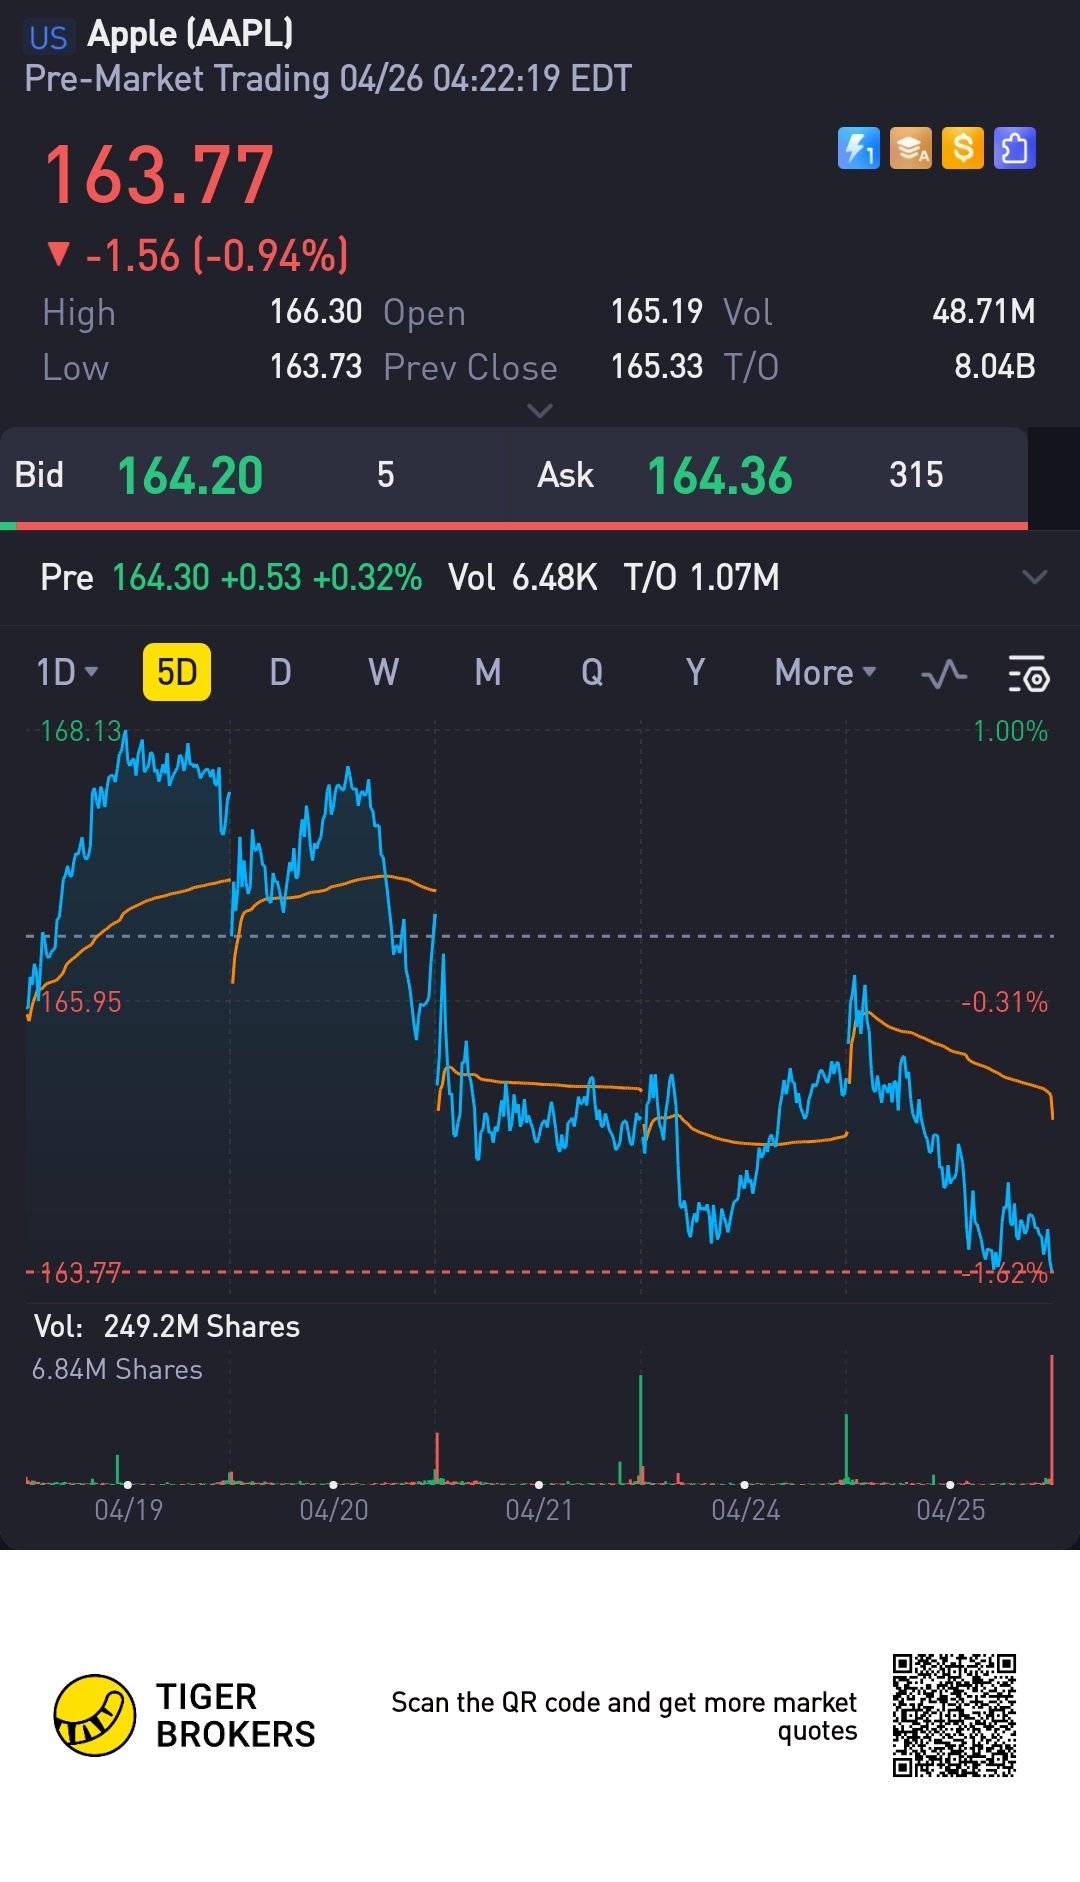Switch to the Y yearly chart tab

click(x=695, y=672)
